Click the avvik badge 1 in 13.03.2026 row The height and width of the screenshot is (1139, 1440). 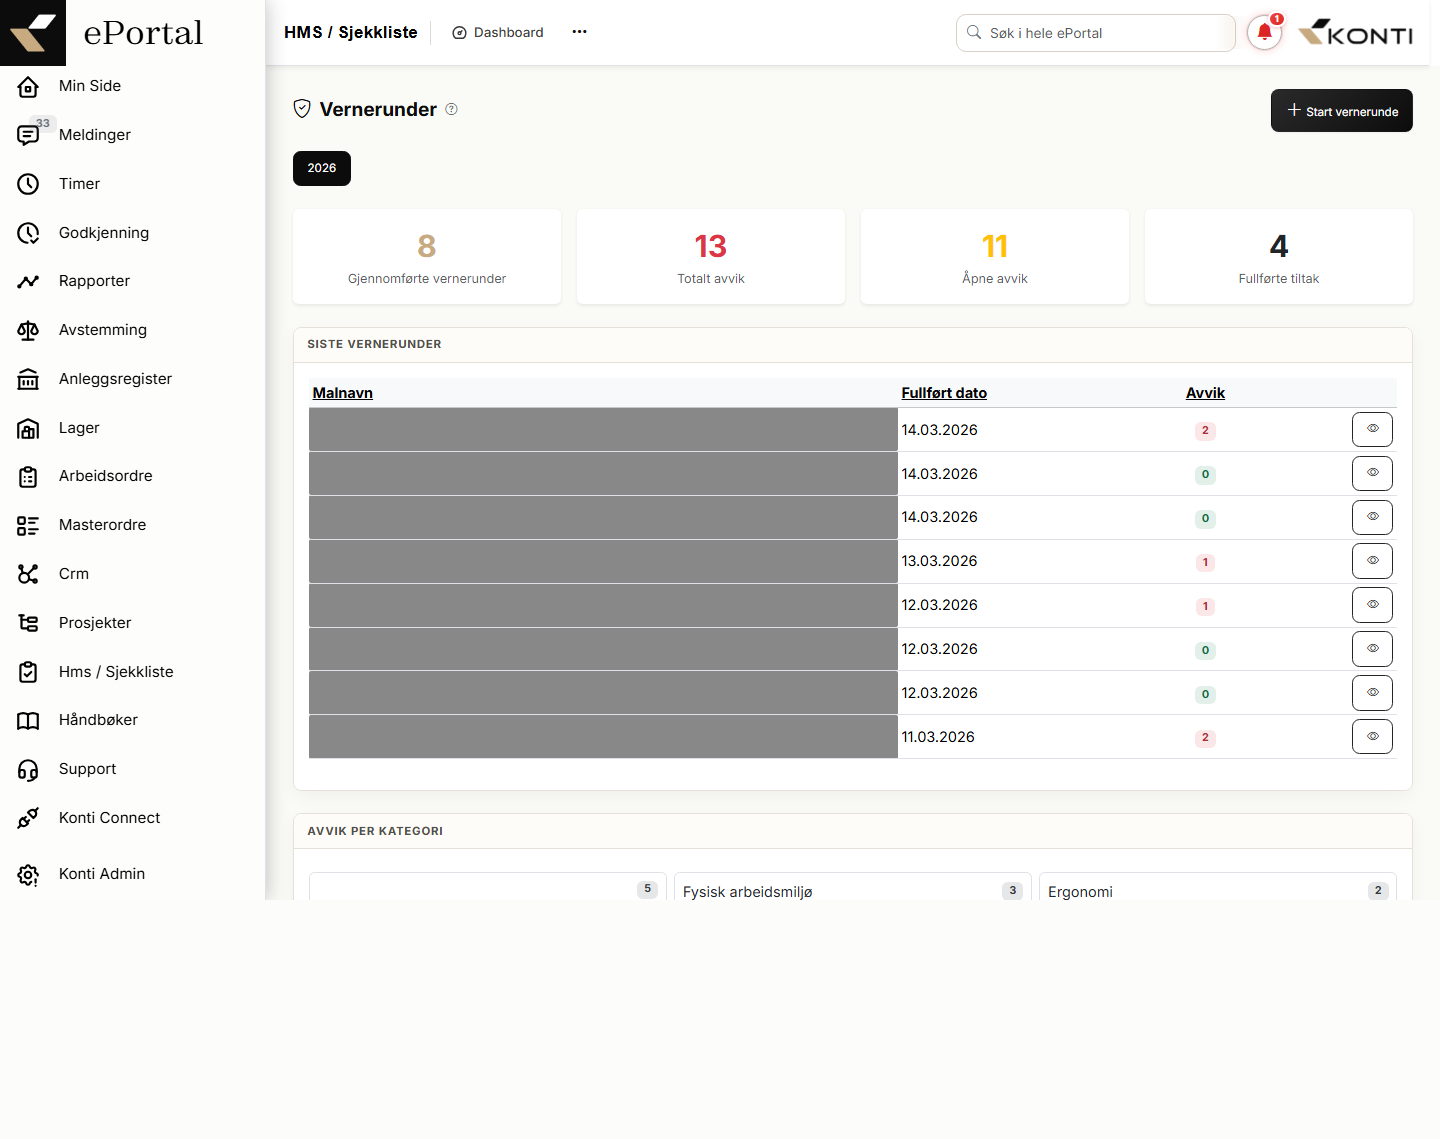click(1205, 562)
